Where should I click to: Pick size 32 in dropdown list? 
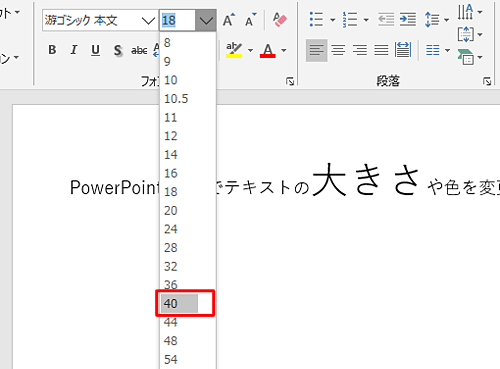188,266
